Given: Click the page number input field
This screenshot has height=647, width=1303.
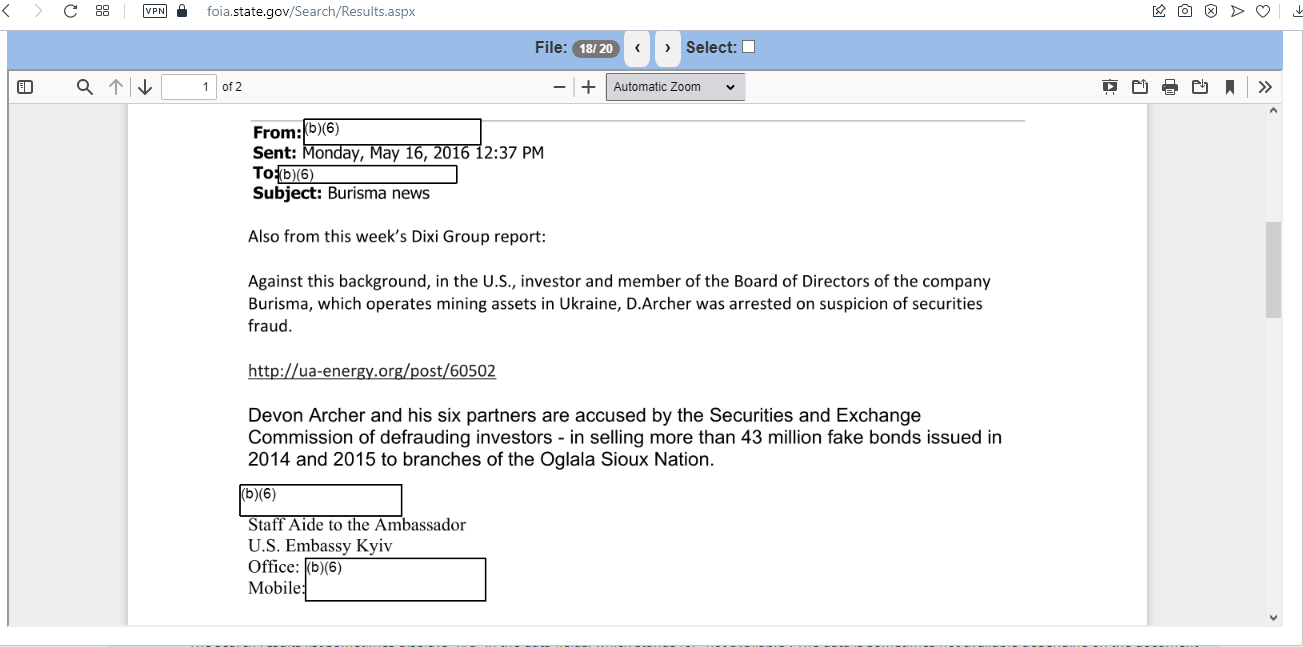Looking at the screenshot, I should (189, 87).
